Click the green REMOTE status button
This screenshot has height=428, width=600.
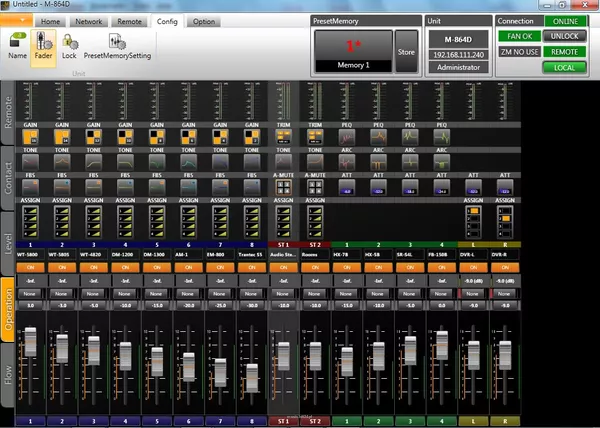point(564,52)
